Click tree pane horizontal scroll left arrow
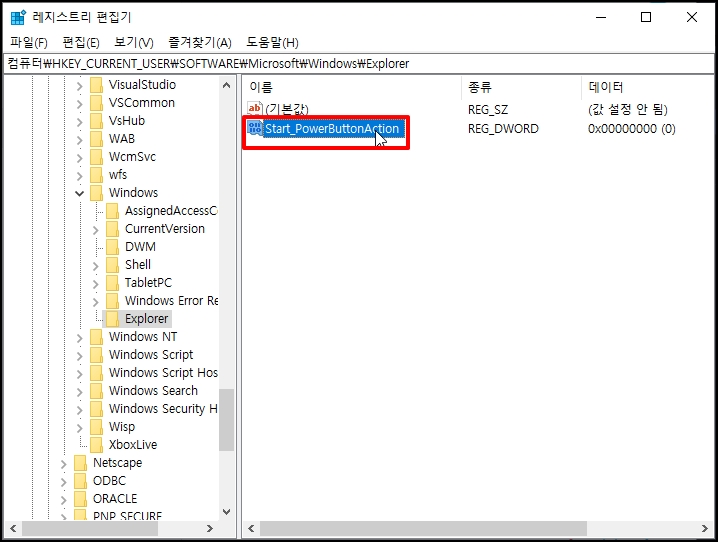The width and height of the screenshot is (718, 542). [x=13, y=529]
